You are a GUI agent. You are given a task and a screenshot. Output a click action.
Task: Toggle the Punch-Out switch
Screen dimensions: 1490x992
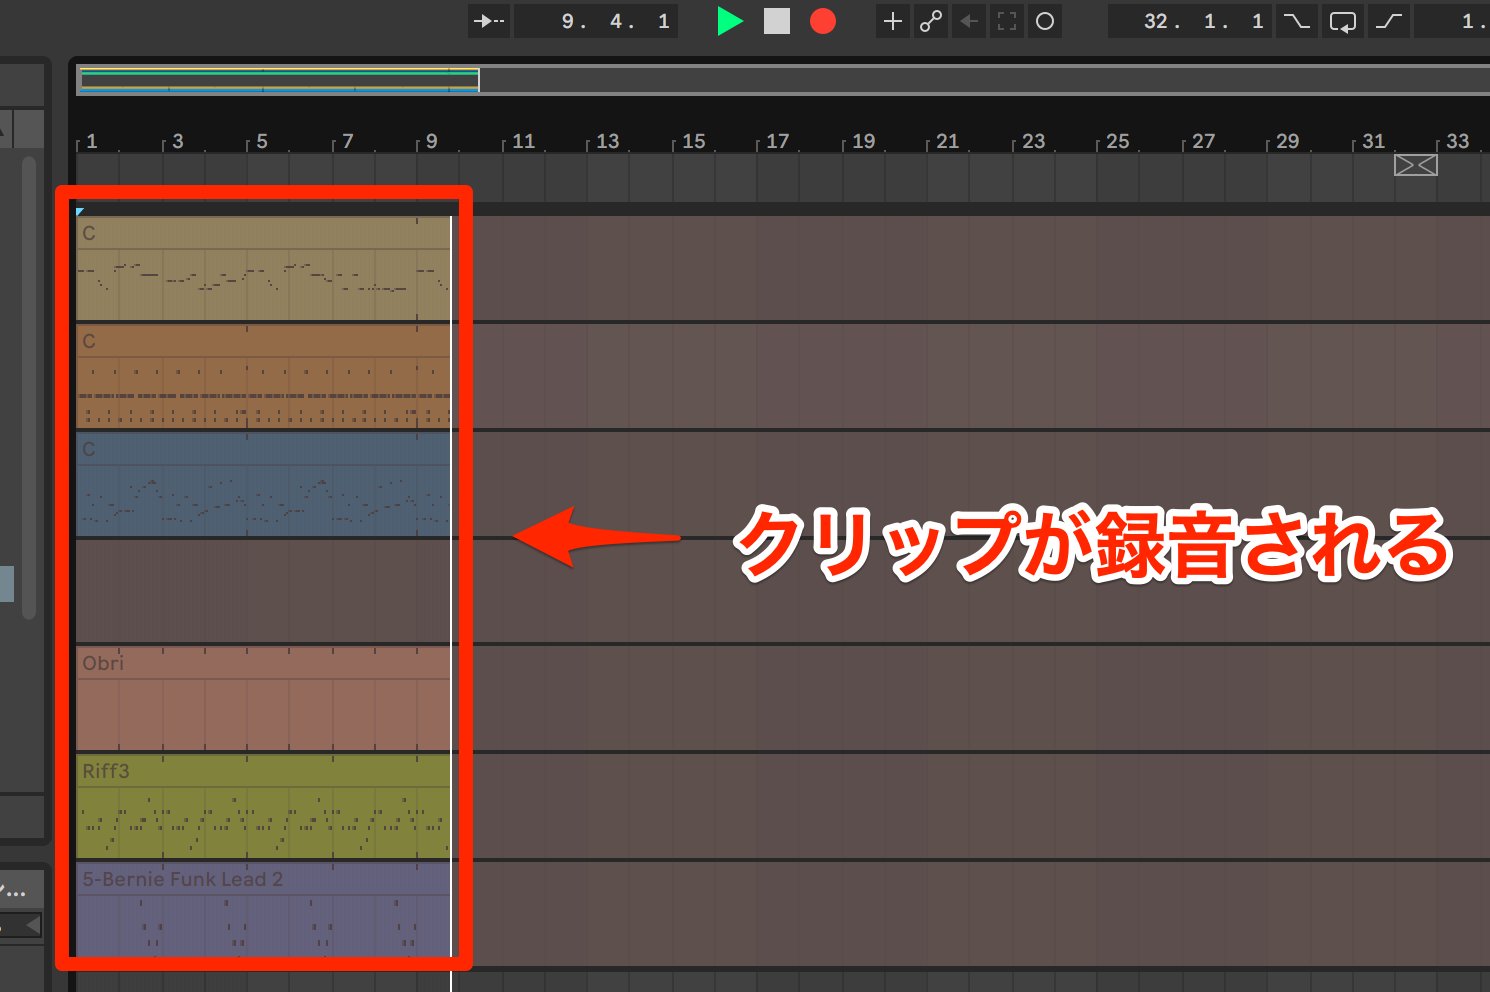pos(1390,21)
